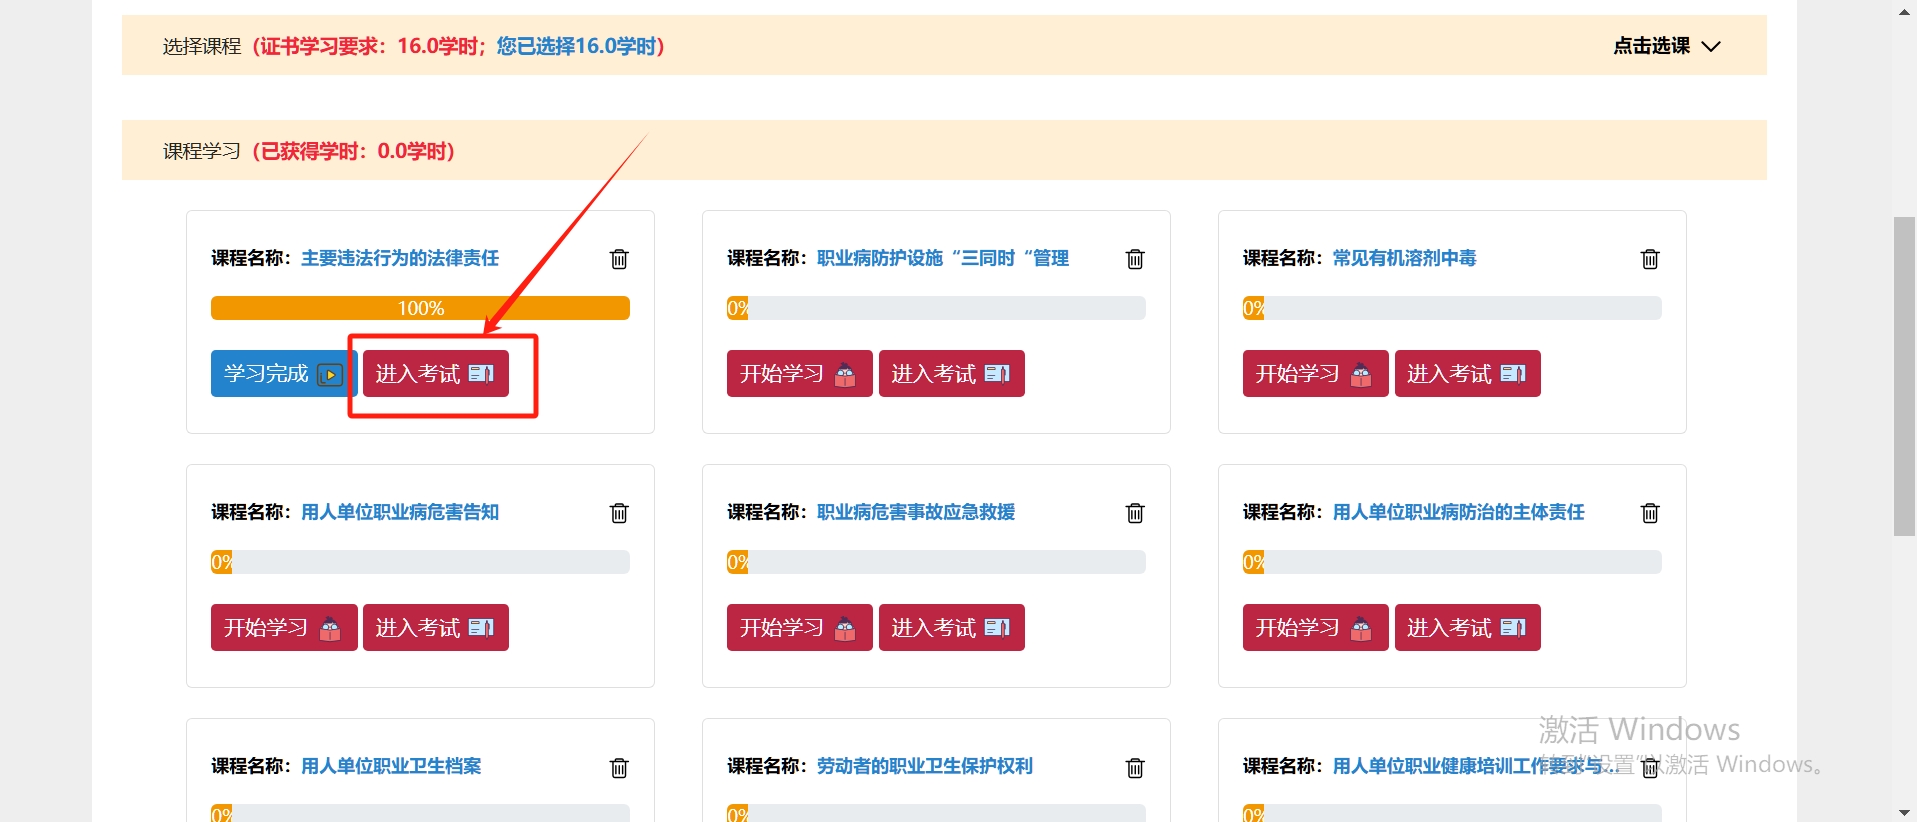
Task: Open course link 常见有机溶剂中毒
Action: coord(1405,258)
